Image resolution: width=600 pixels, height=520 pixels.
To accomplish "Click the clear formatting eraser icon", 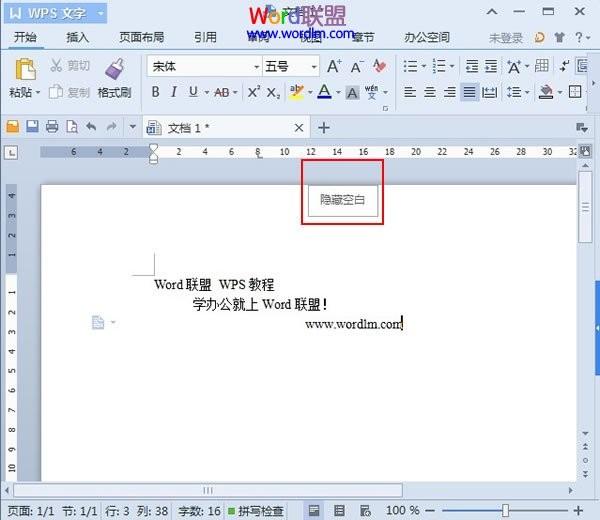I will point(379,66).
